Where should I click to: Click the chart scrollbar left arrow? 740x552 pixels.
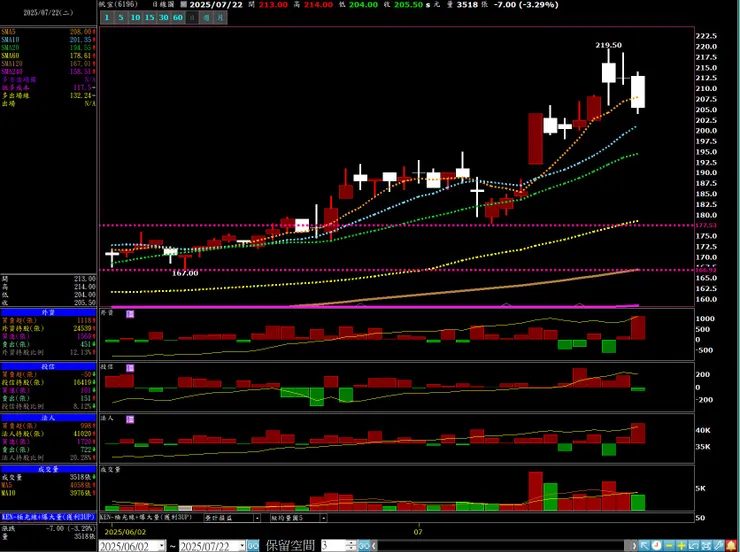pos(374,546)
